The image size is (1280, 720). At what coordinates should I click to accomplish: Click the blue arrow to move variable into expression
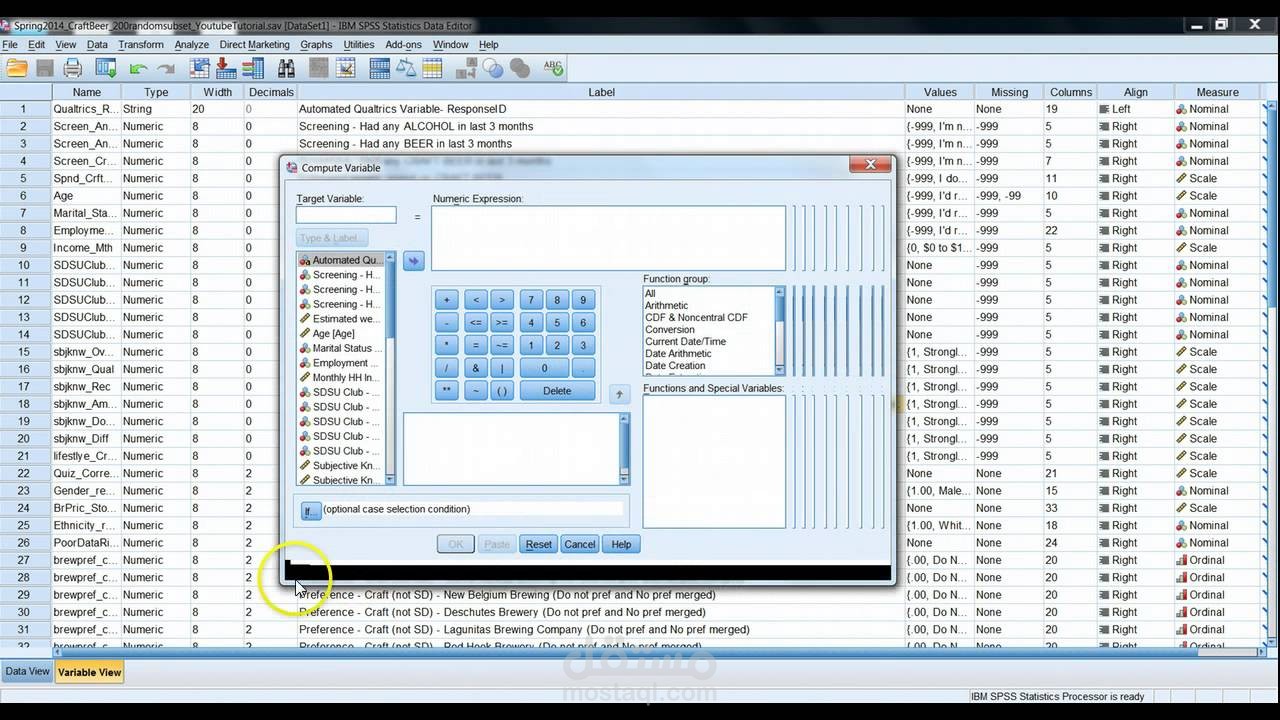pyautogui.click(x=413, y=261)
